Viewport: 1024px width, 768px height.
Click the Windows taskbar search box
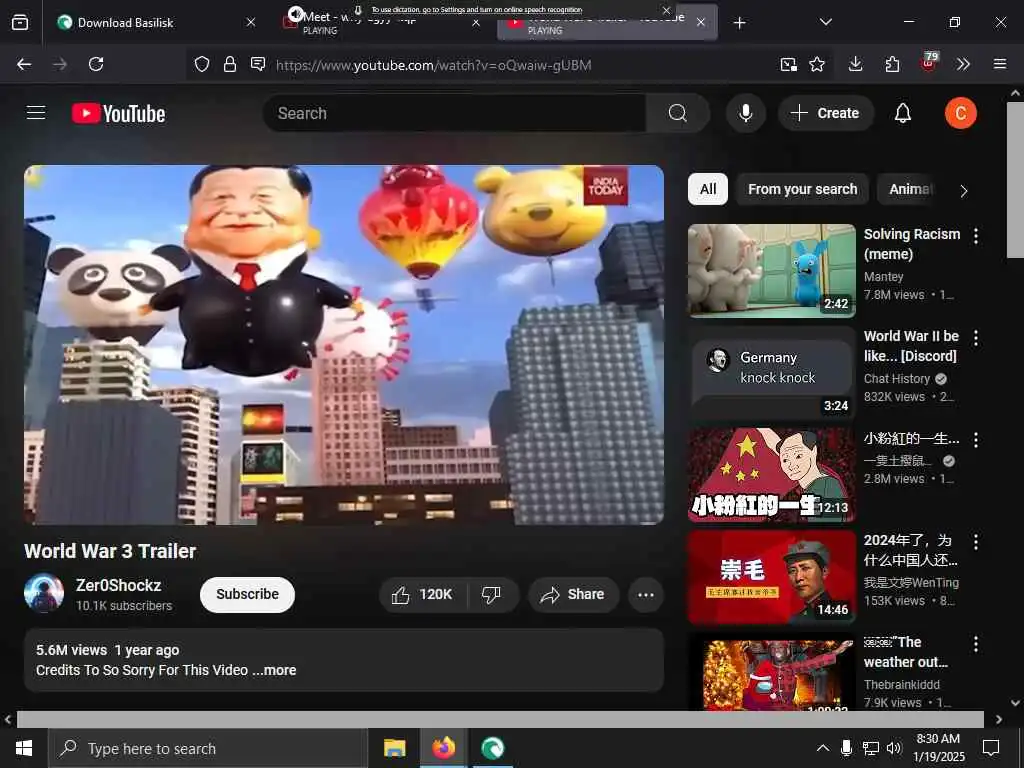[208, 748]
